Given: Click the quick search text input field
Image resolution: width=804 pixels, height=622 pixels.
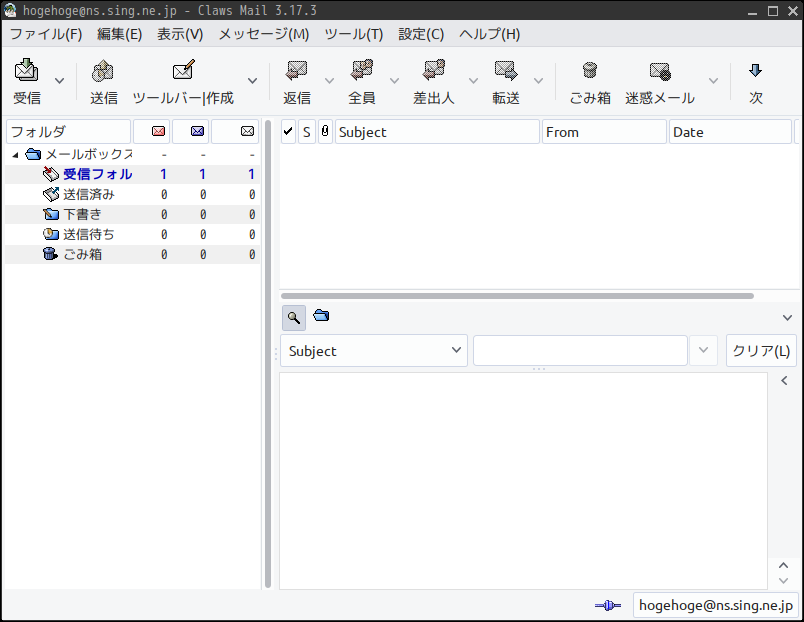Looking at the screenshot, I should click(x=580, y=351).
